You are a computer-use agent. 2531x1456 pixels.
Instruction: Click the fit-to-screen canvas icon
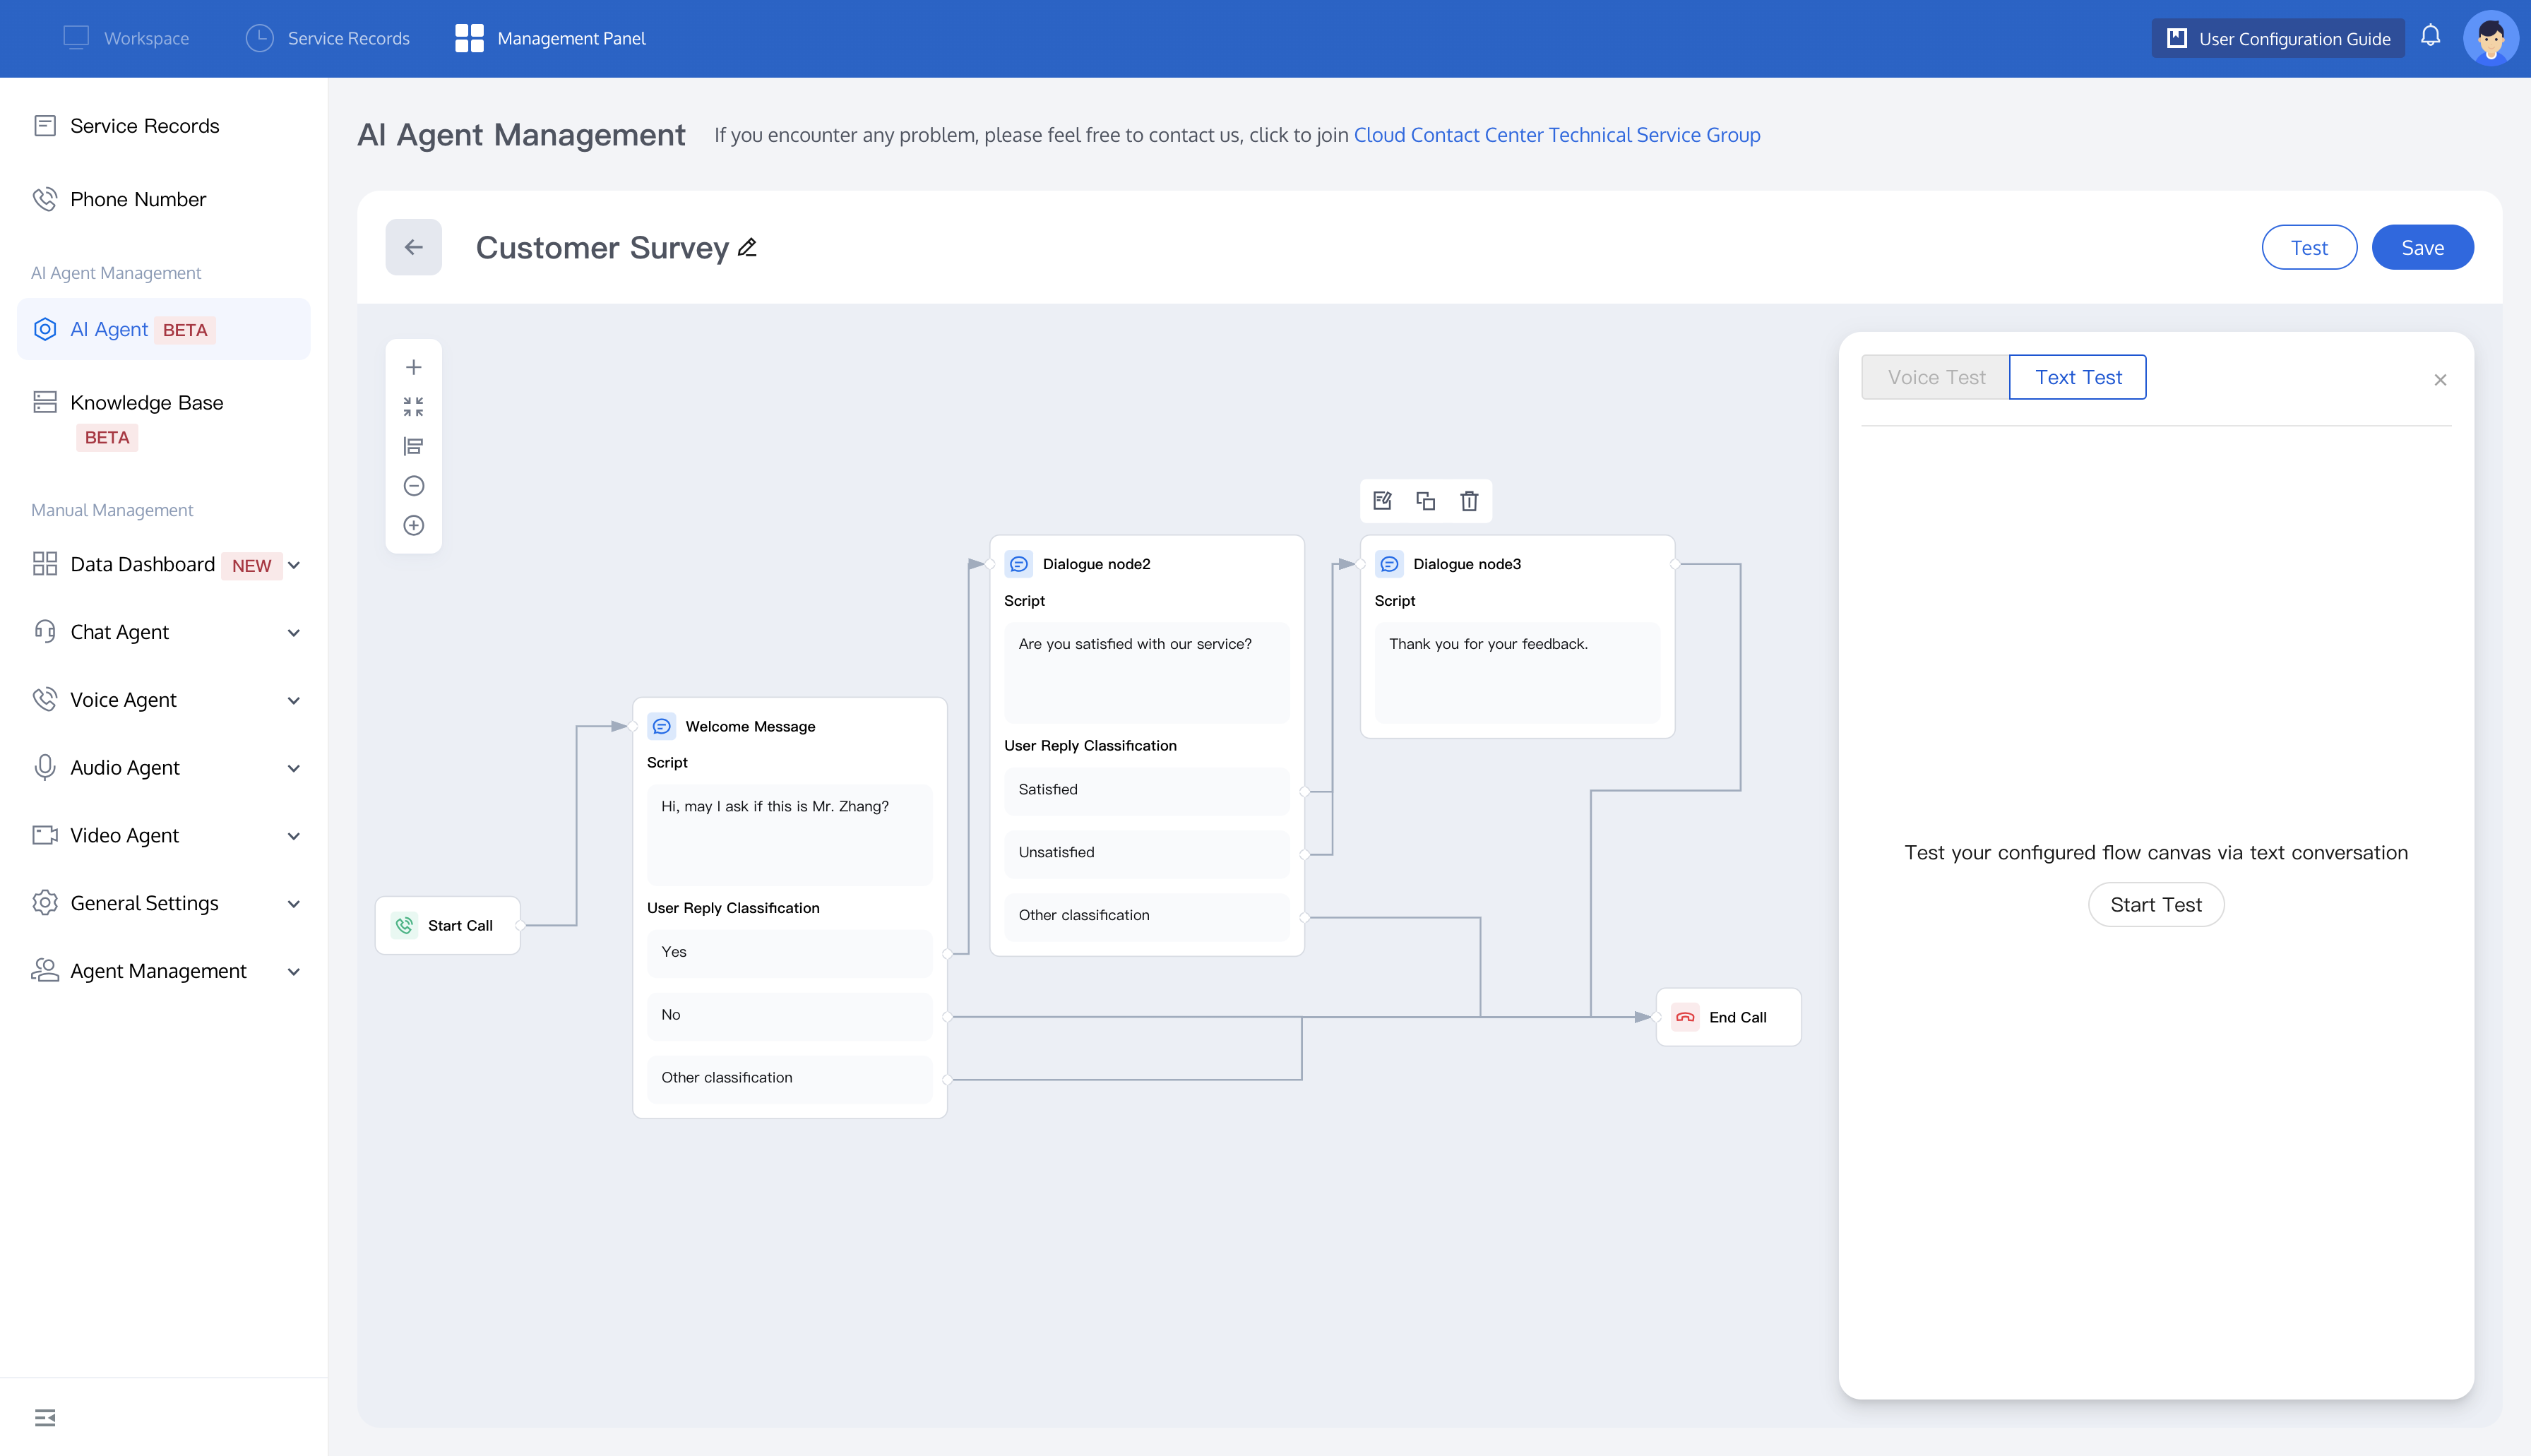click(413, 406)
